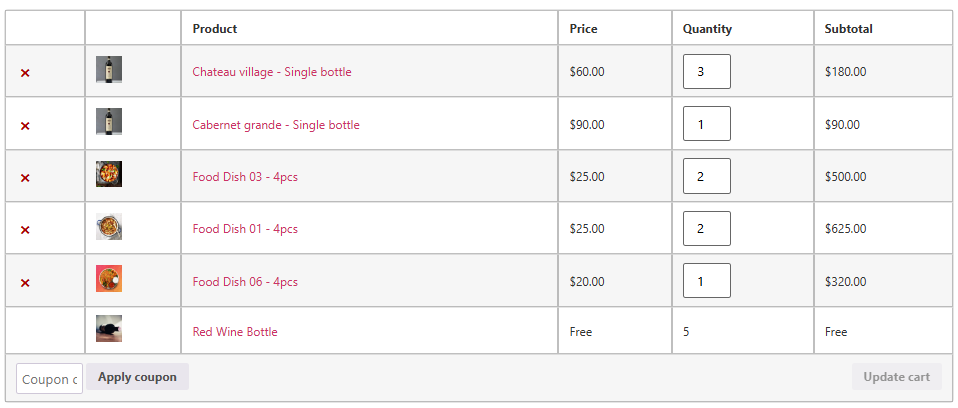The image size is (958, 408).
Task: Click Cabernet grande bottle thumbnail image
Action: (x=109, y=122)
